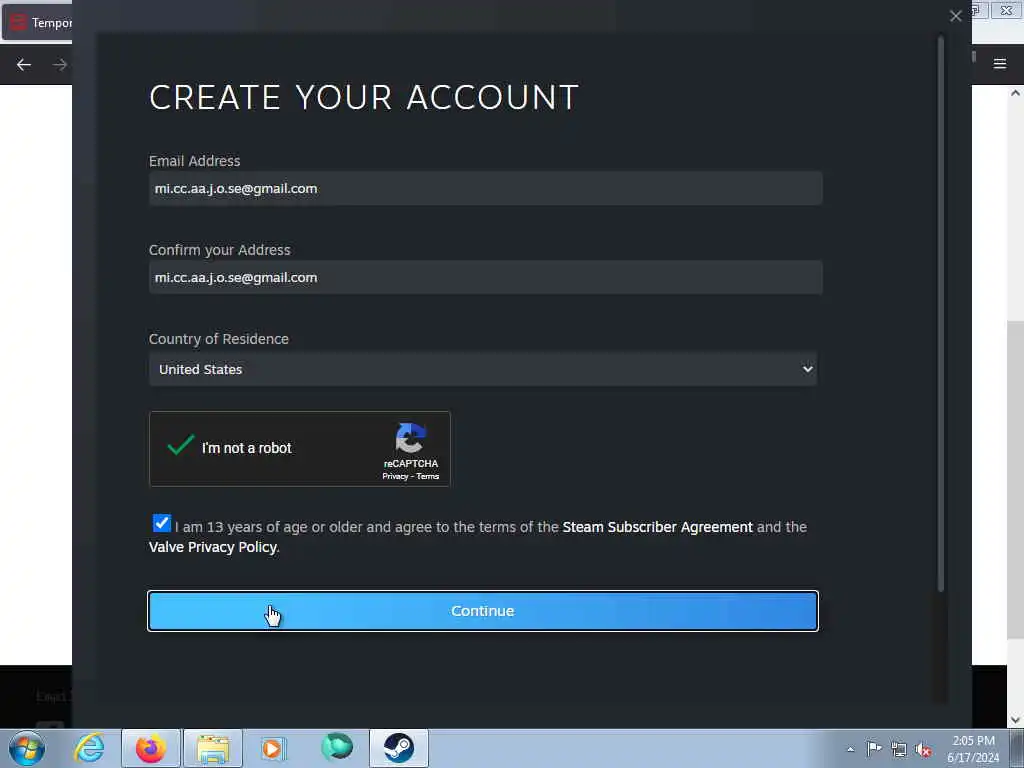Screen dimensions: 1024x768
Task: Toggle the I'm not a robot reCAPTCHA
Action: [x=180, y=447]
